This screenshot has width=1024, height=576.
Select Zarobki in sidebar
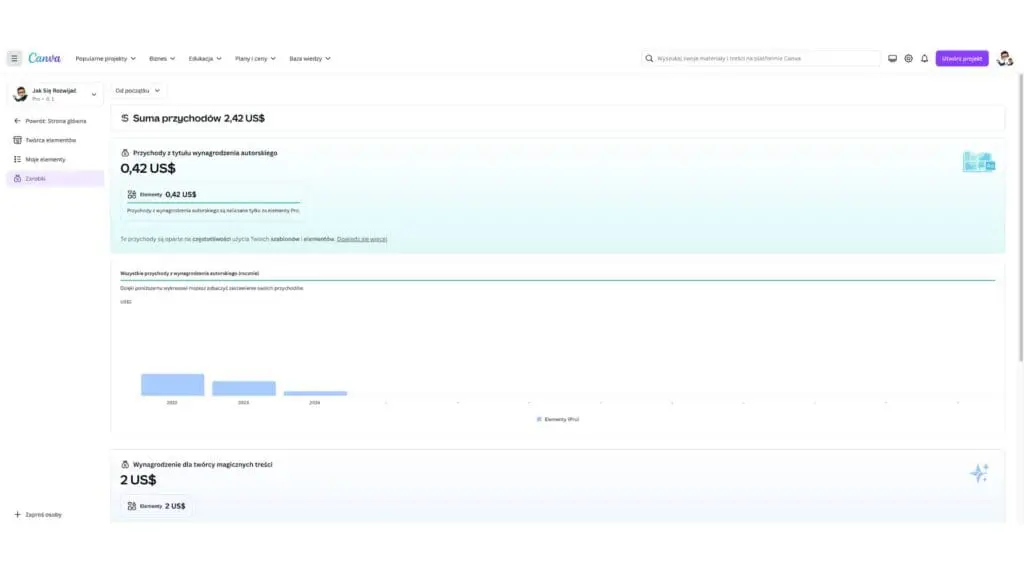56,178
